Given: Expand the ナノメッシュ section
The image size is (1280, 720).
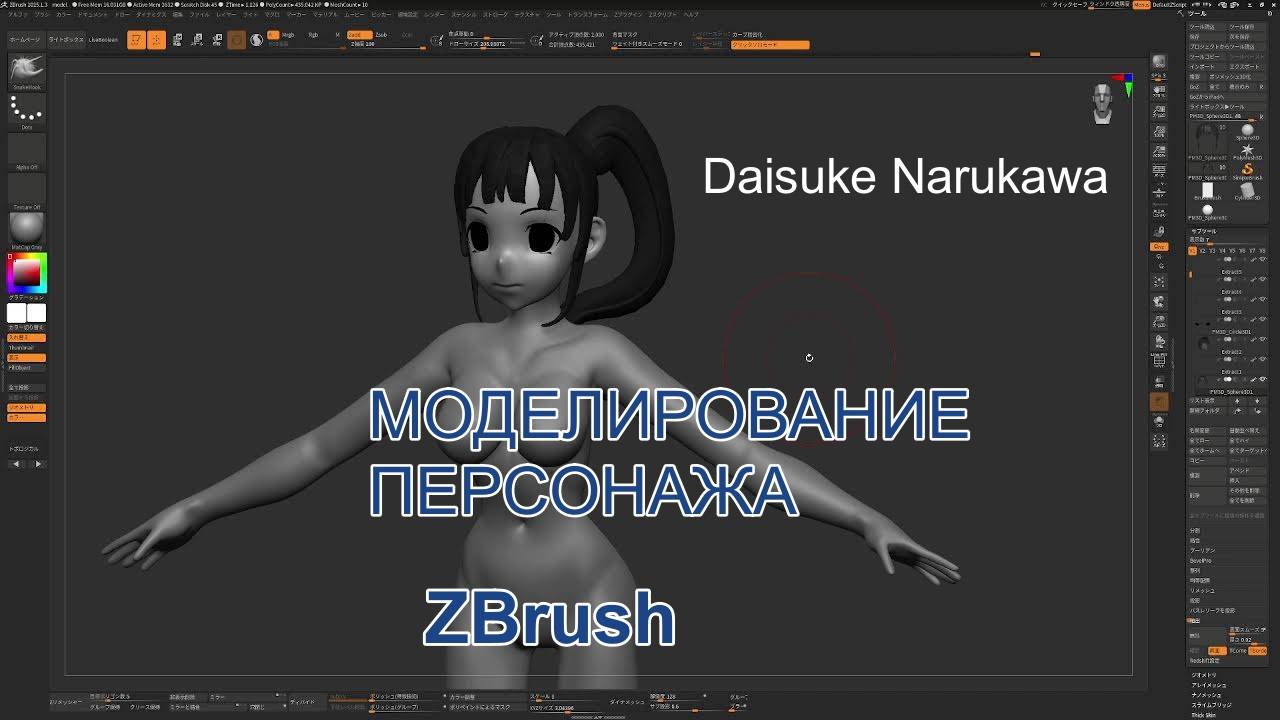Looking at the screenshot, I should [1206, 694].
